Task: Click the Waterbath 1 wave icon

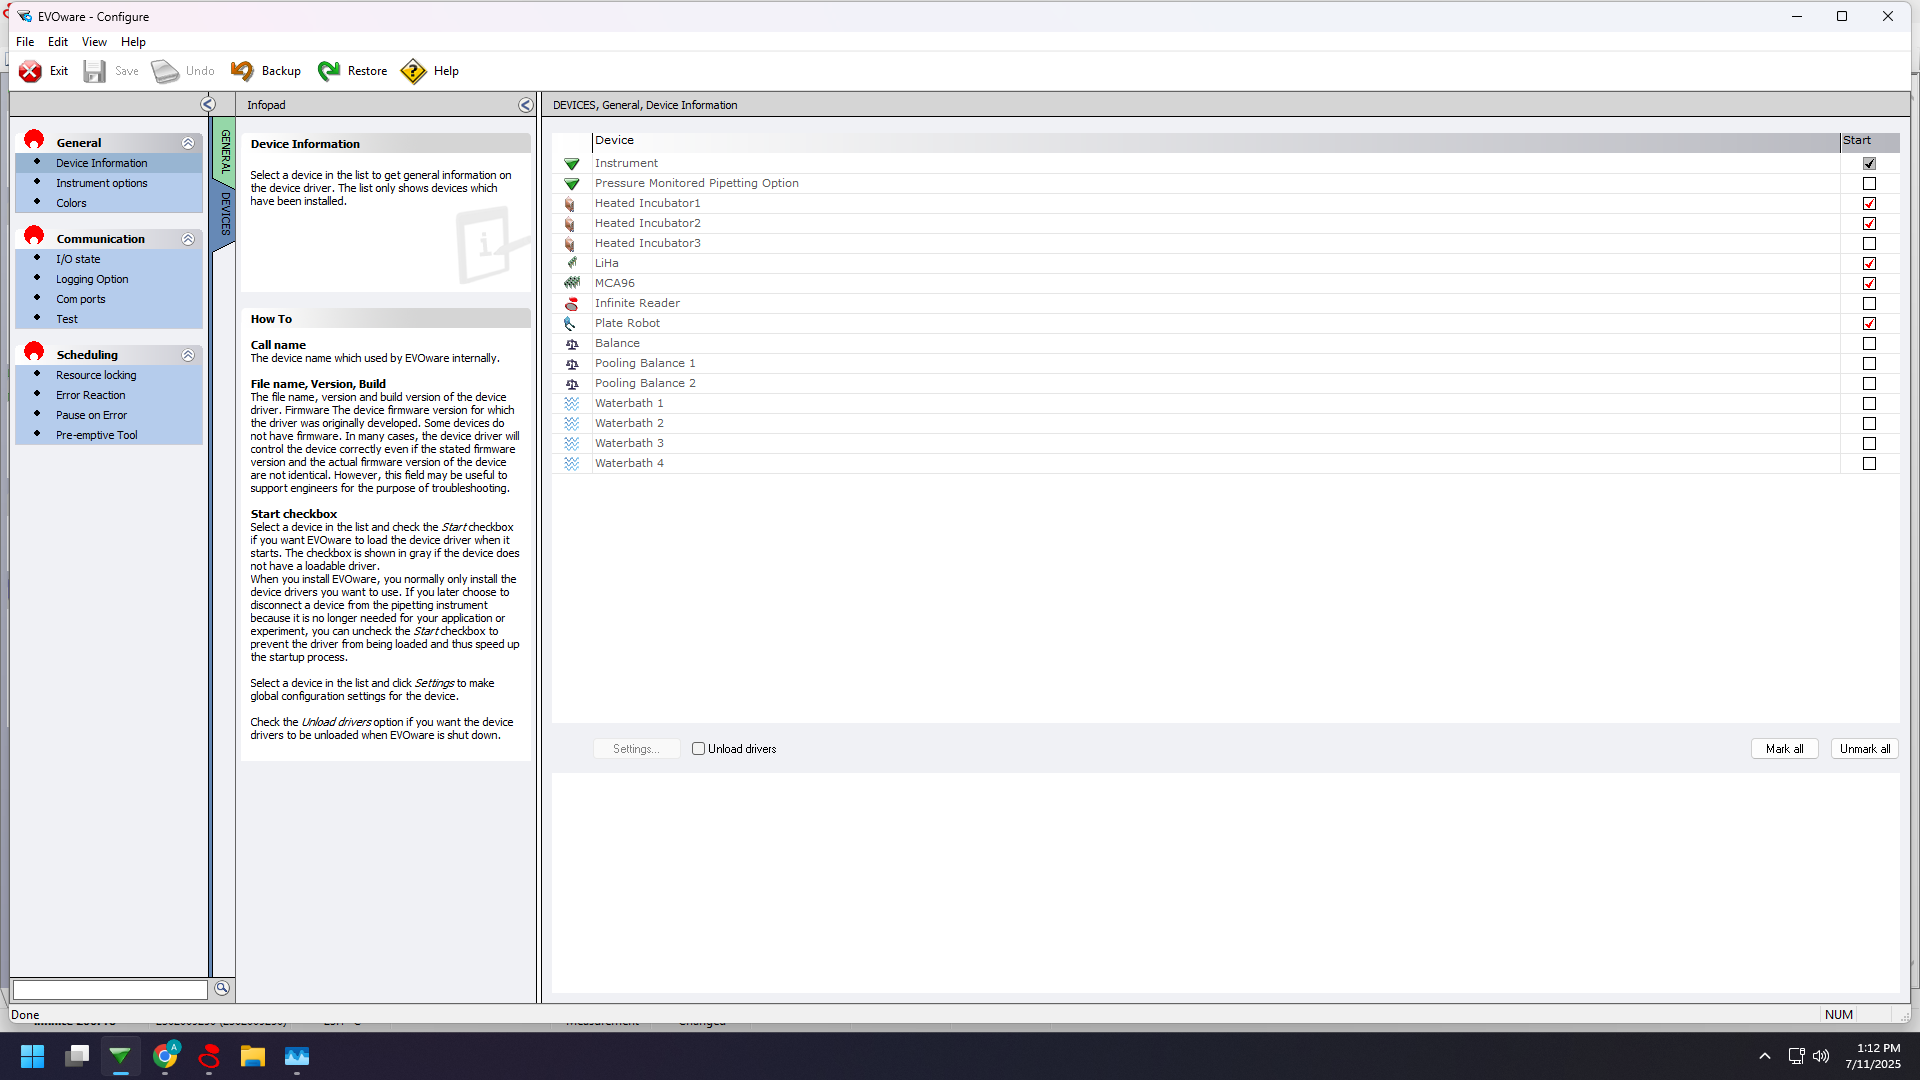Action: [572, 404]
